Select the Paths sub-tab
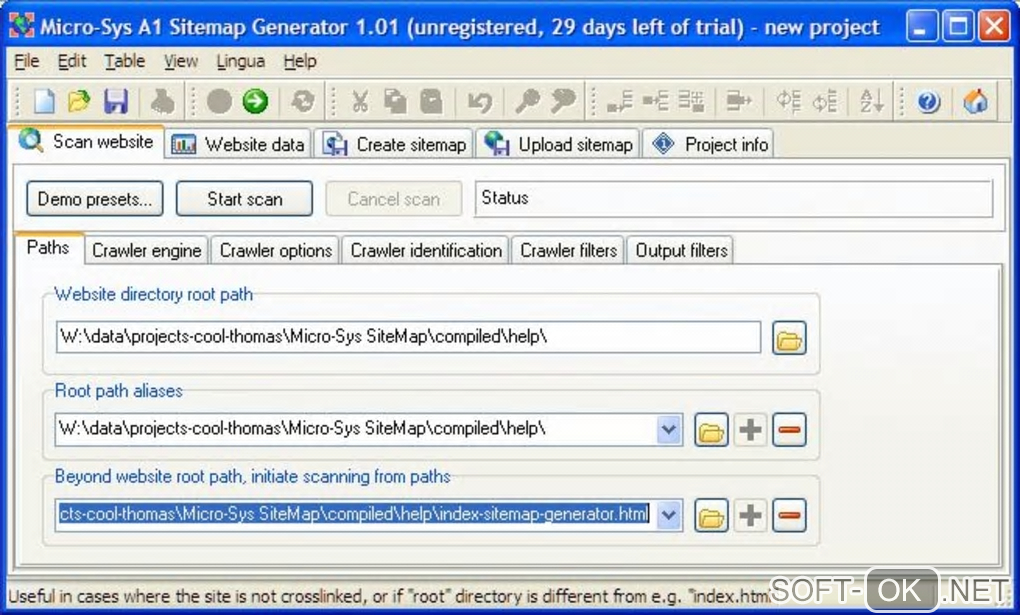 49,248
